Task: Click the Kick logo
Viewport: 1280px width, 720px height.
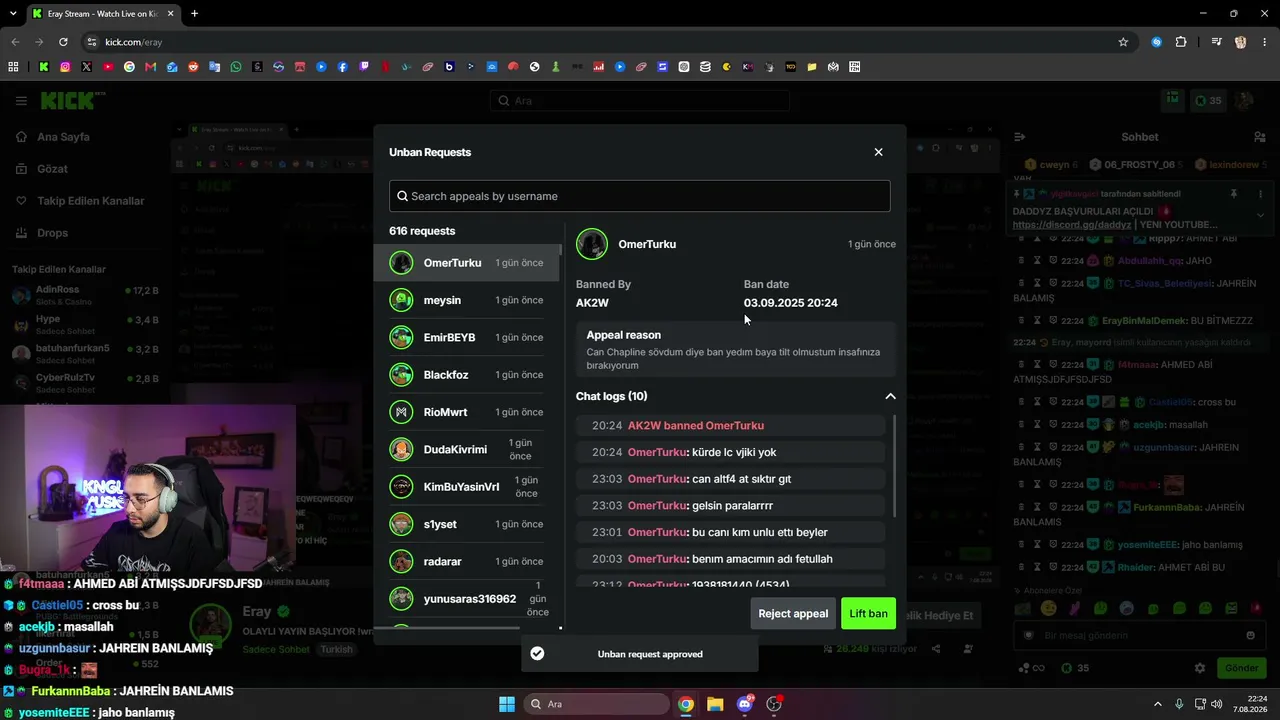Action: [x=72, y=100]
